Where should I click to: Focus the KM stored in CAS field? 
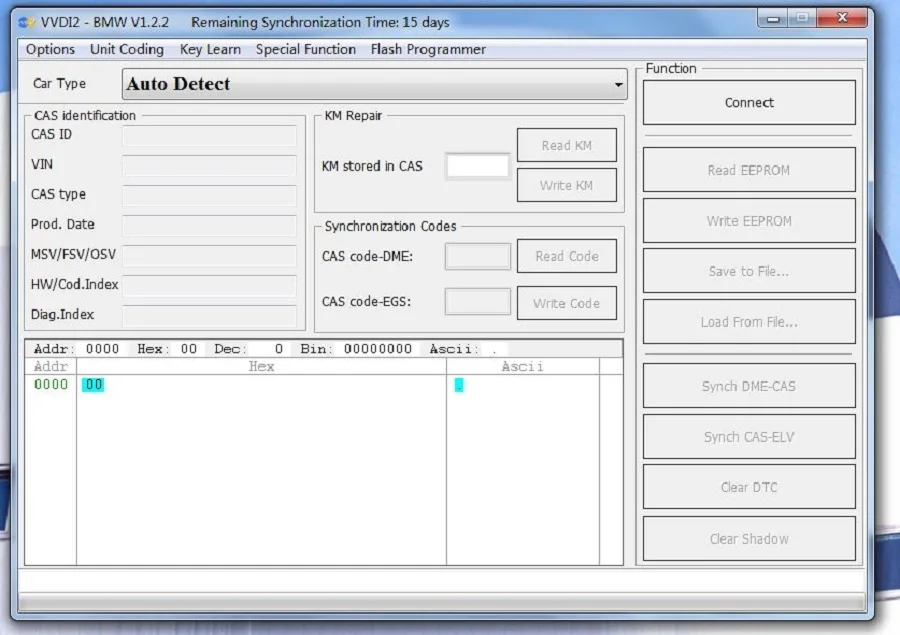(x=478, y=167)
